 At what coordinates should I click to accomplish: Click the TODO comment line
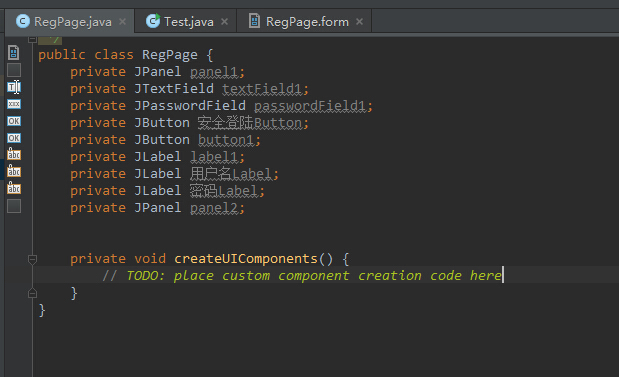click(x=302, y=276)
